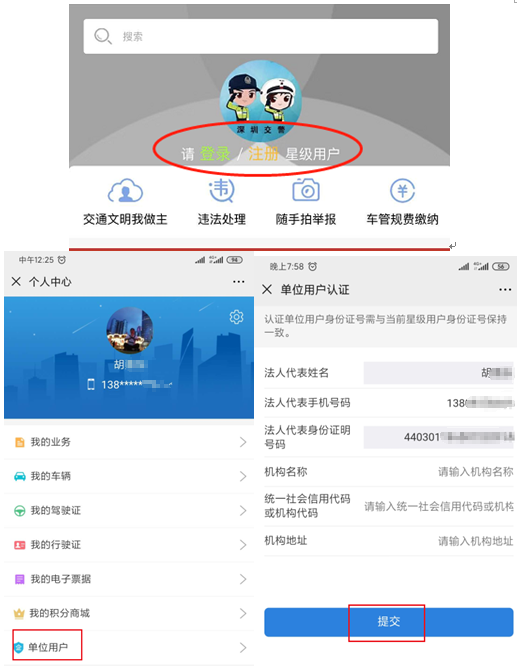The height and width of the screenshot is (666, 517).
Task: Close the 个人中心 page
Action: pyautogui.click(x=16, y=281)
